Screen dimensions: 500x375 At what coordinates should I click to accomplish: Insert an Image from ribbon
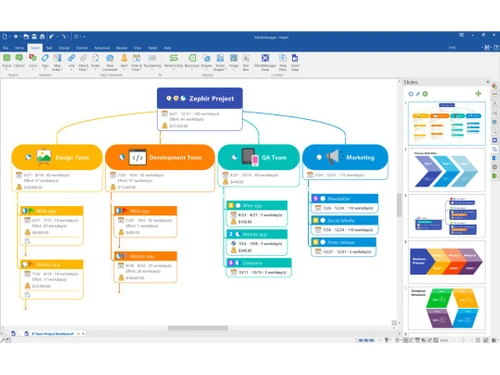tap(234, 58)
